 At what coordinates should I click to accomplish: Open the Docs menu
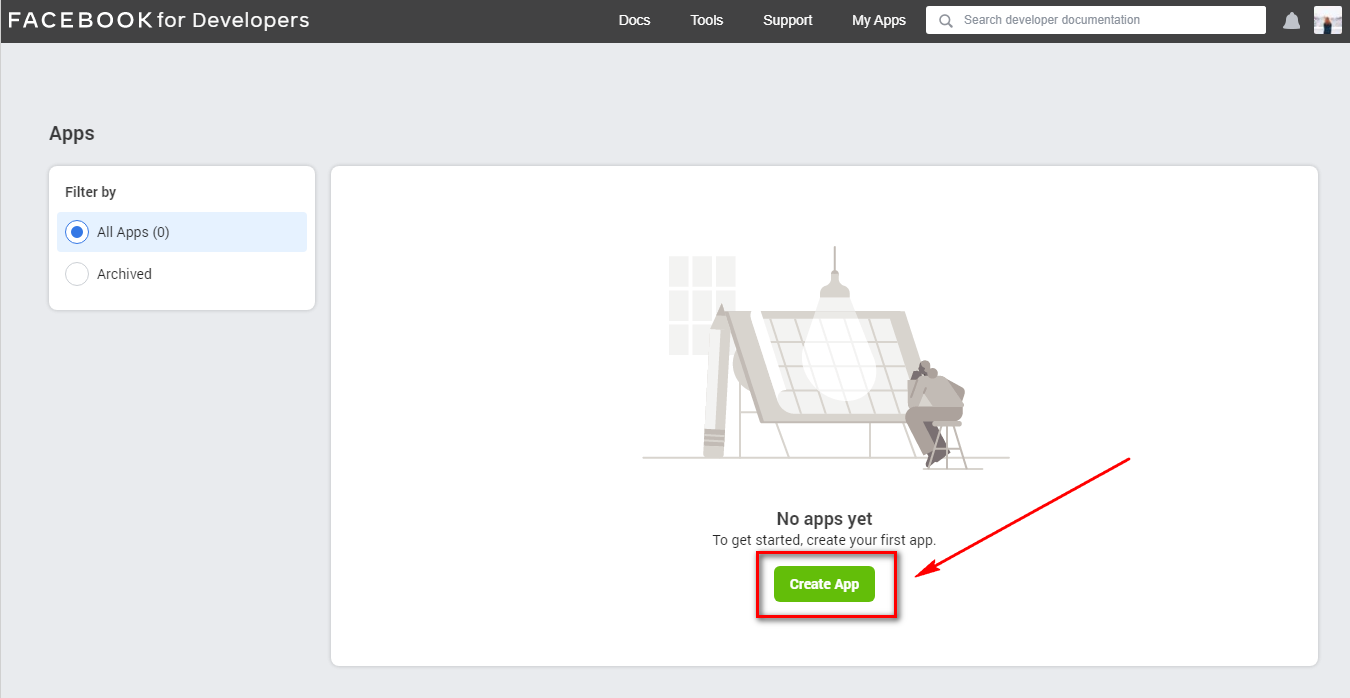634,20
